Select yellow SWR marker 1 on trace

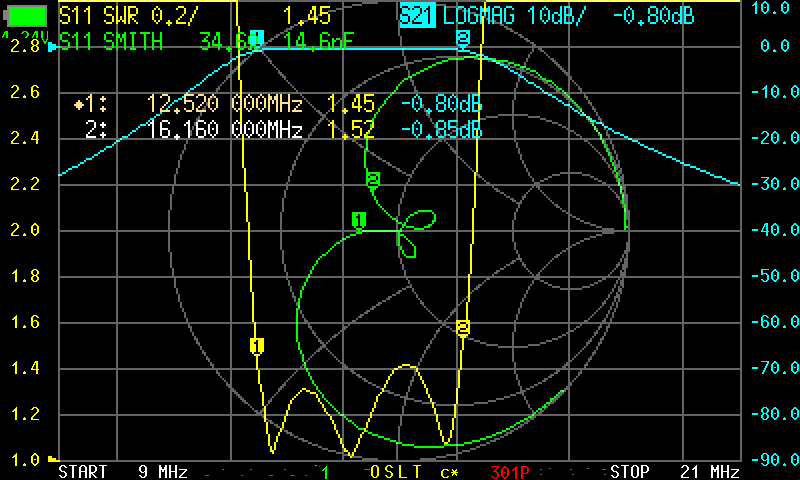[x=257, y=346]
